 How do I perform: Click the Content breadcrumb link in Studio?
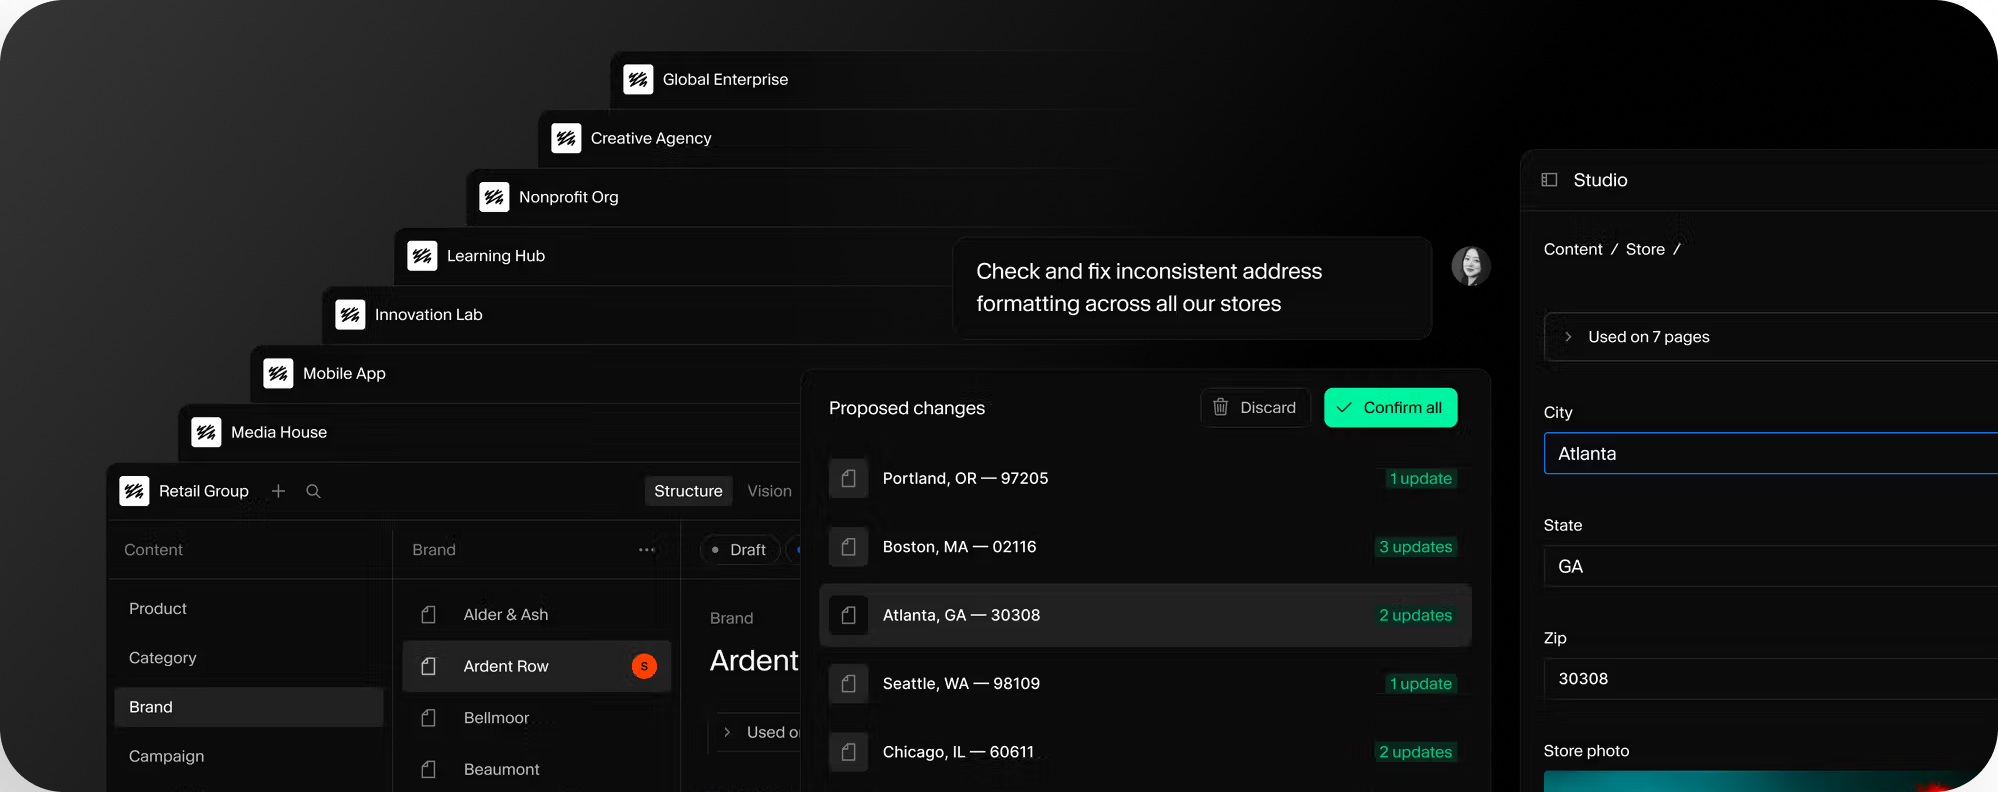pos(1573,250)
